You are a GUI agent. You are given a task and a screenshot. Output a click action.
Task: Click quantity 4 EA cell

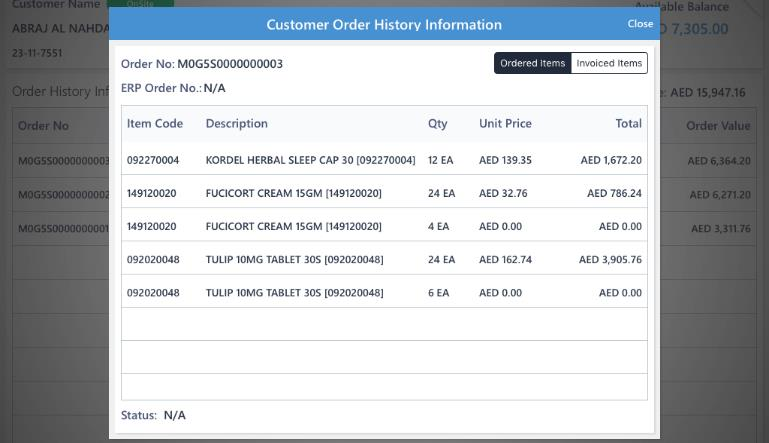438,226
